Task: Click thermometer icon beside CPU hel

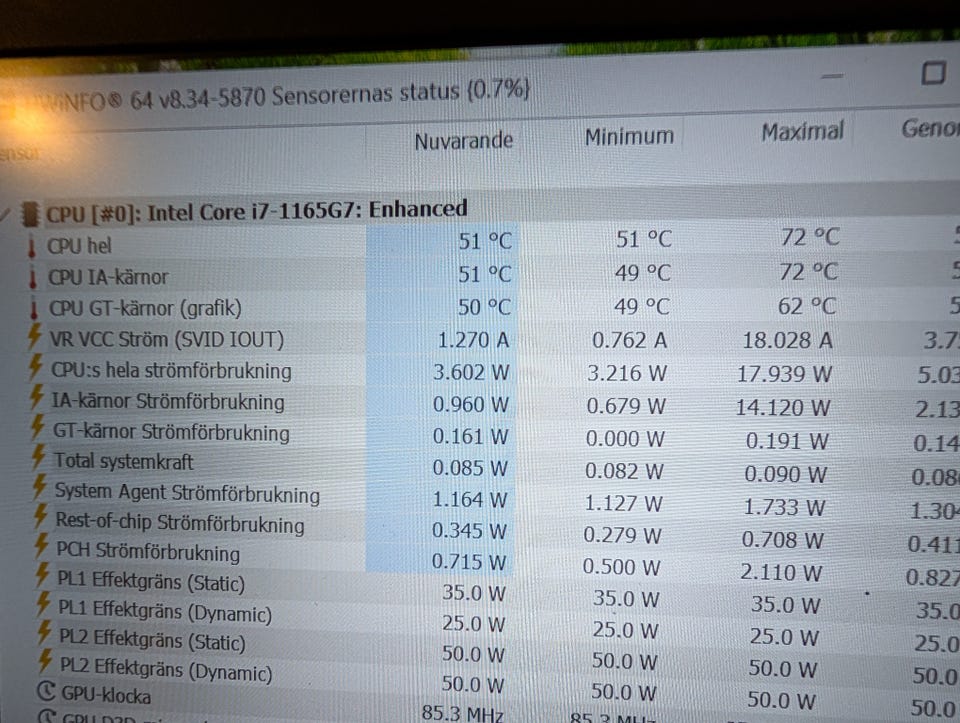Action: point(31,246)
